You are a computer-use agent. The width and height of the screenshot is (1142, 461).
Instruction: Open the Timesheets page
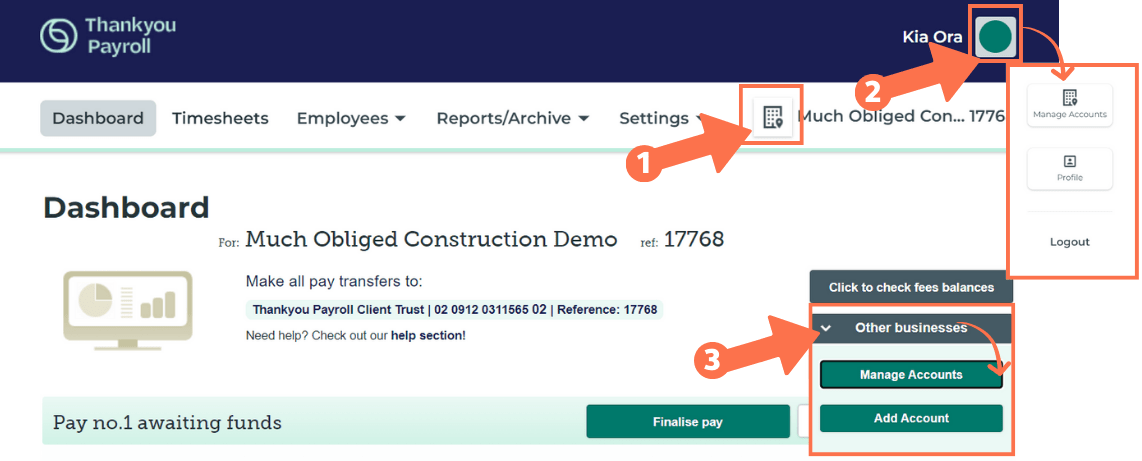(220, 118)
